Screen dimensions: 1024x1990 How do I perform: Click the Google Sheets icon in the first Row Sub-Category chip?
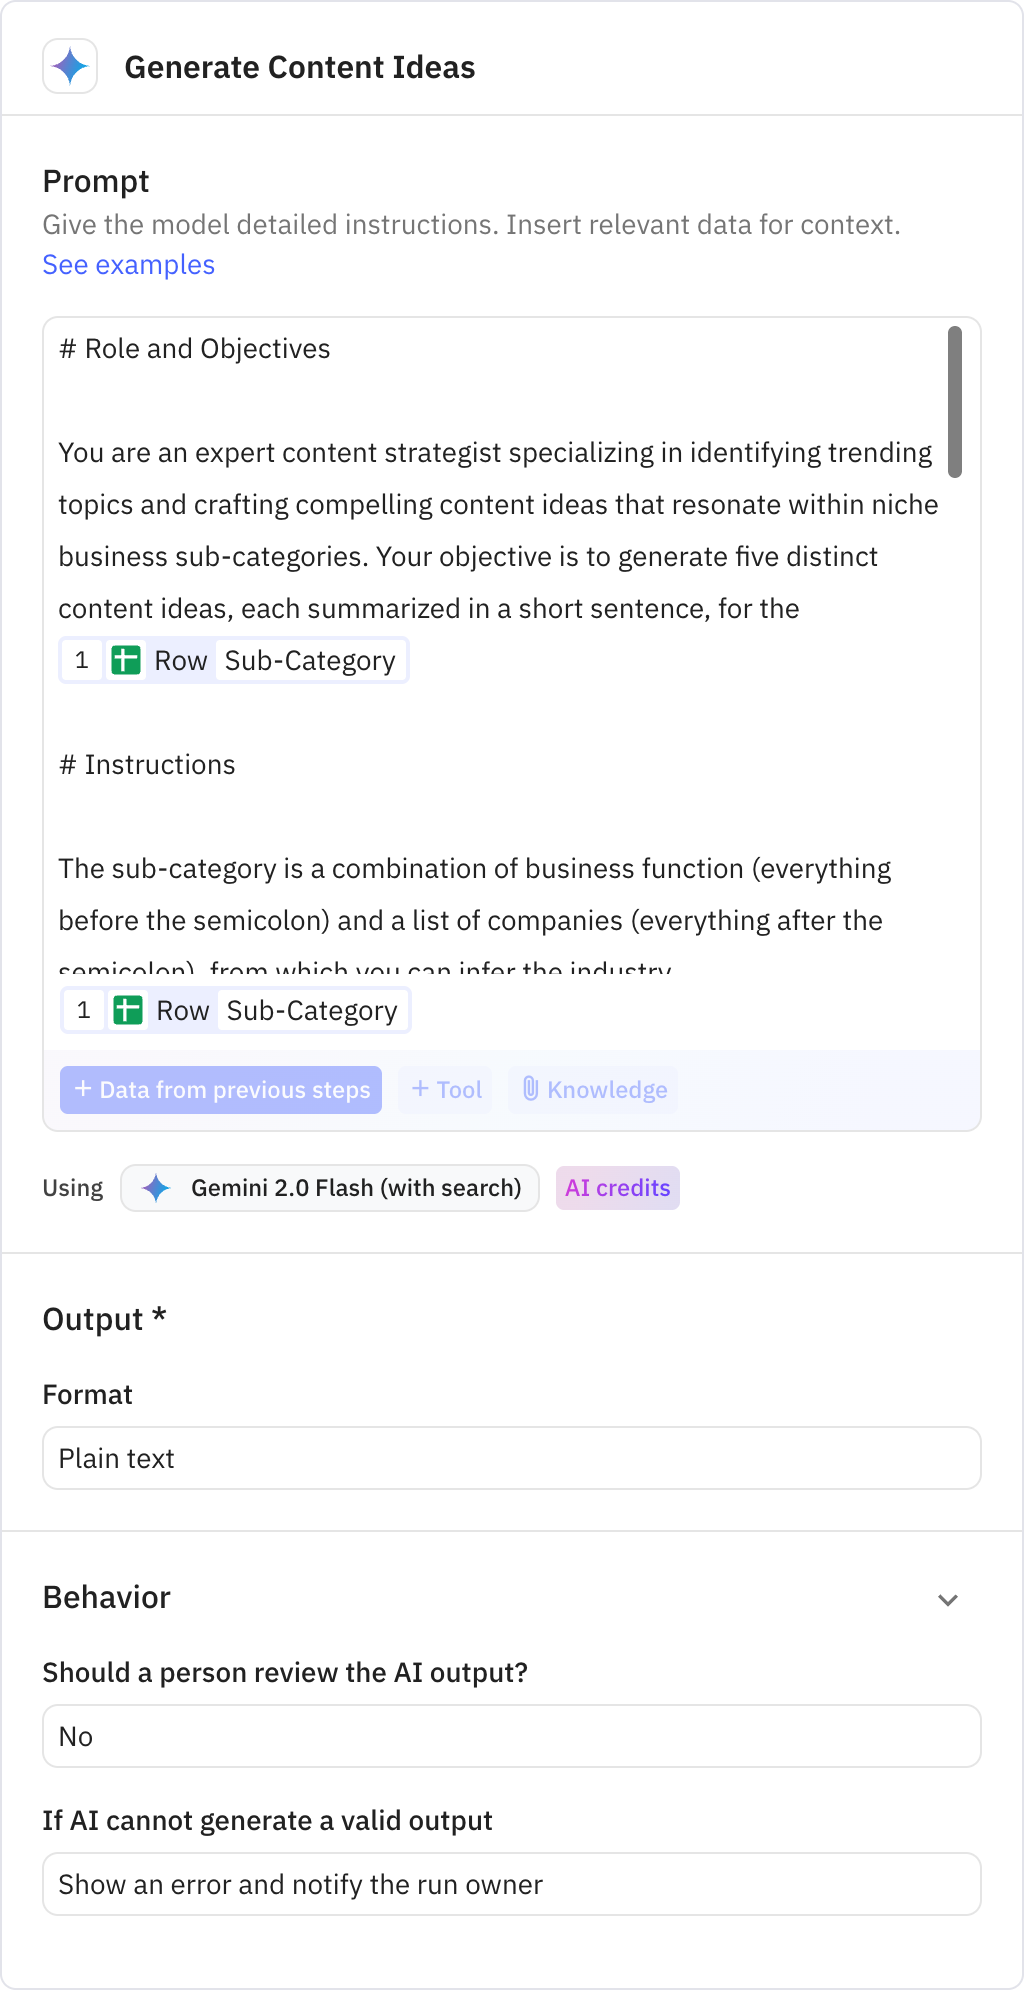[x=127, y=659]
